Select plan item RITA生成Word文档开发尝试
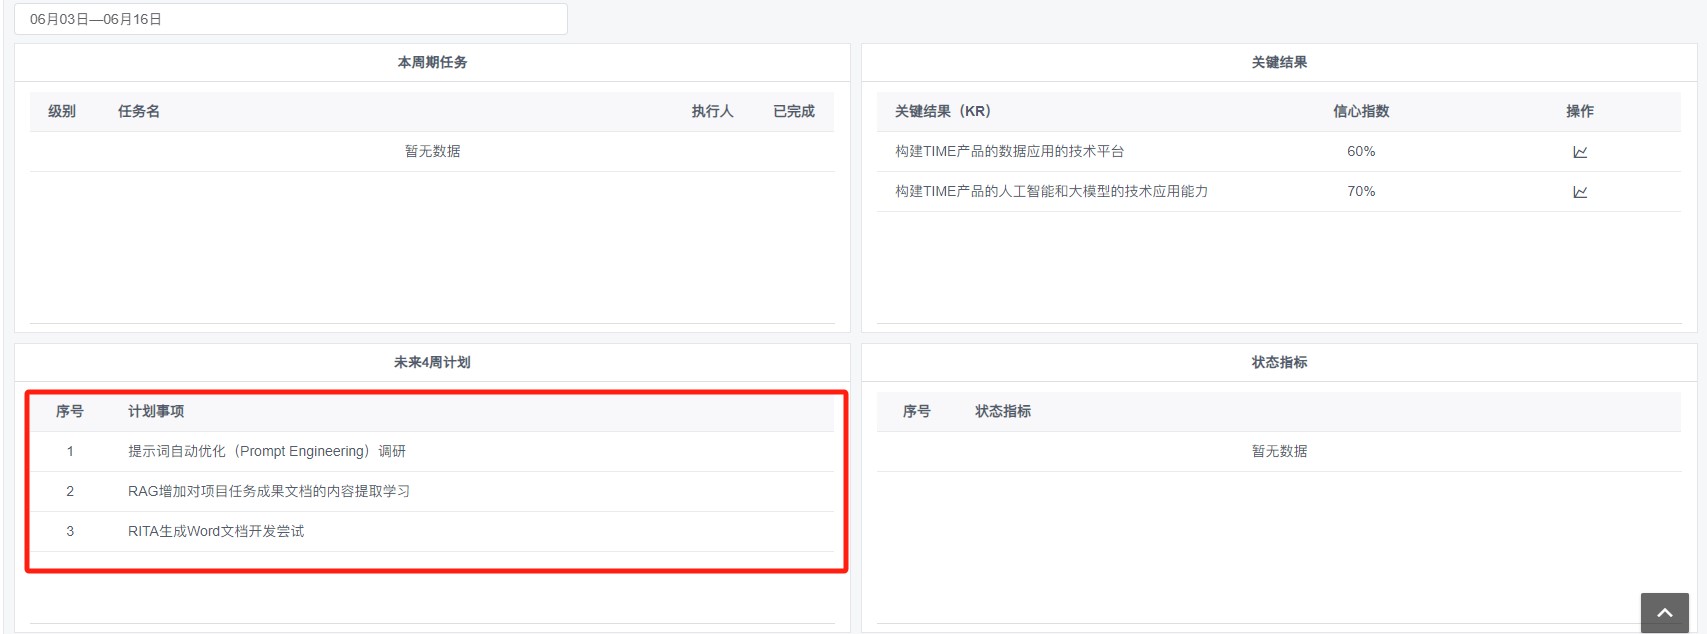Viewport: 1707px width, 634px height. coord(216,531)
